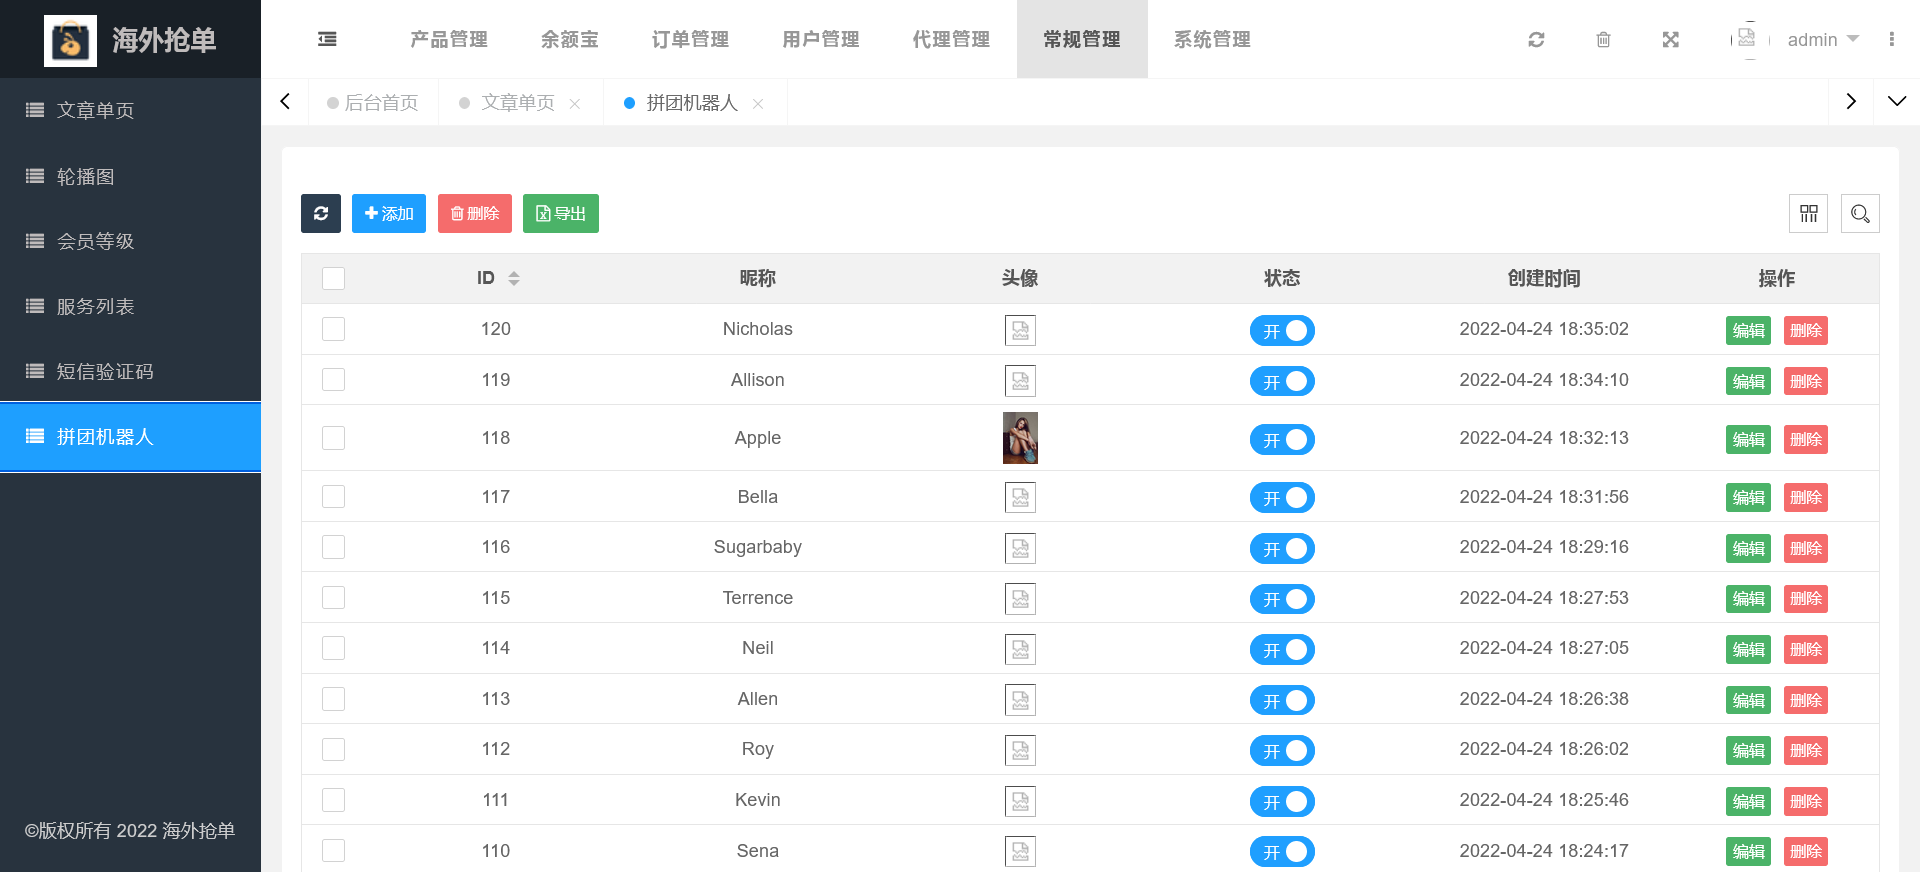Tick the checkbox for row ID 119
Image resolution: width=1920 pixels, height=872 pixels.
[334, 380]
